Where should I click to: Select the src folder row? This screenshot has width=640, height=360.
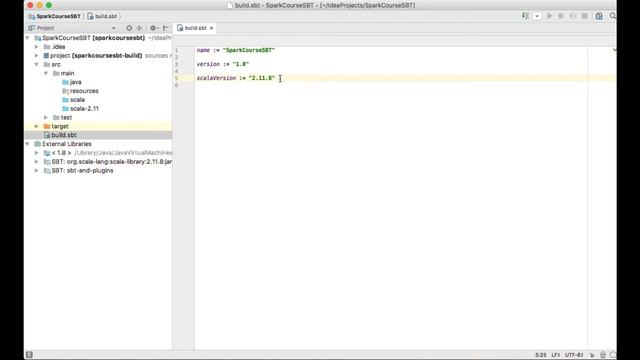pos(98,64)
